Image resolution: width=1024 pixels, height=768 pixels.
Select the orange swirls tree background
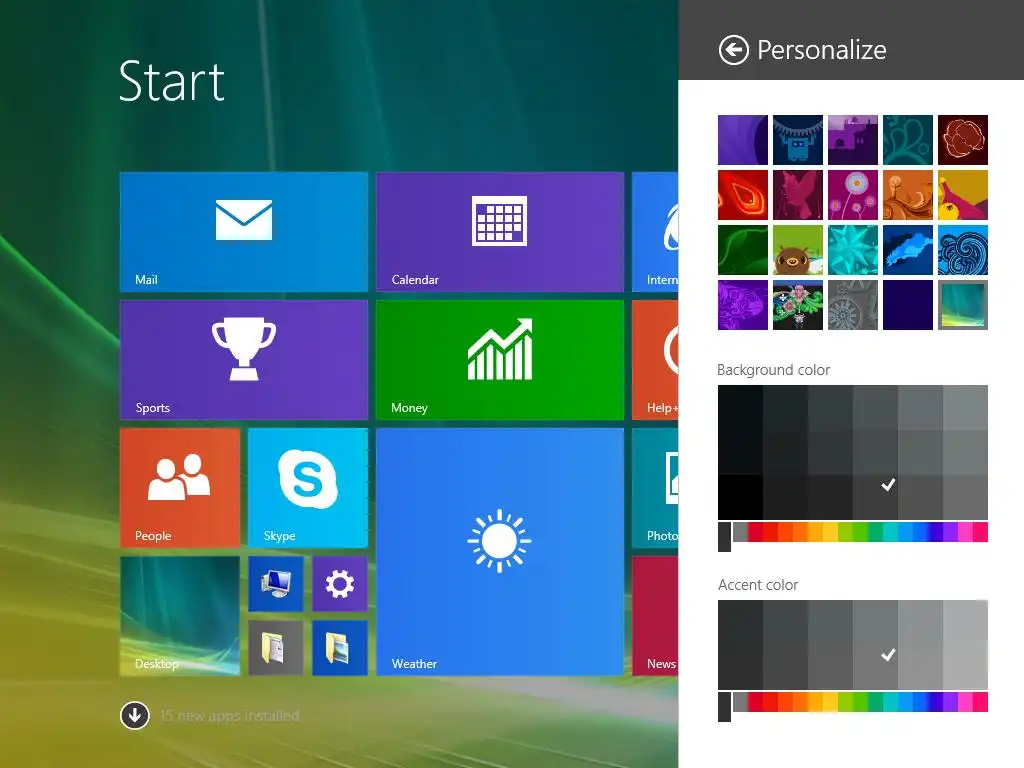pyautogui.click(x=908, y=195)
